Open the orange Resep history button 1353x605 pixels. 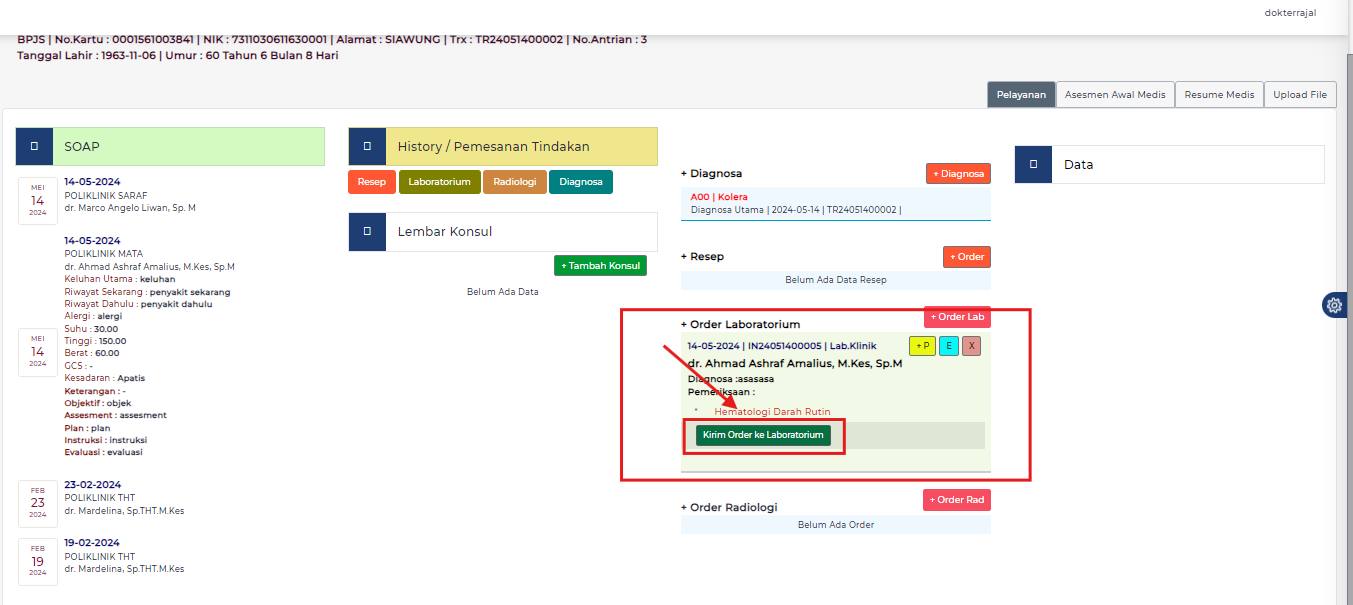click(x=372, y=182)
